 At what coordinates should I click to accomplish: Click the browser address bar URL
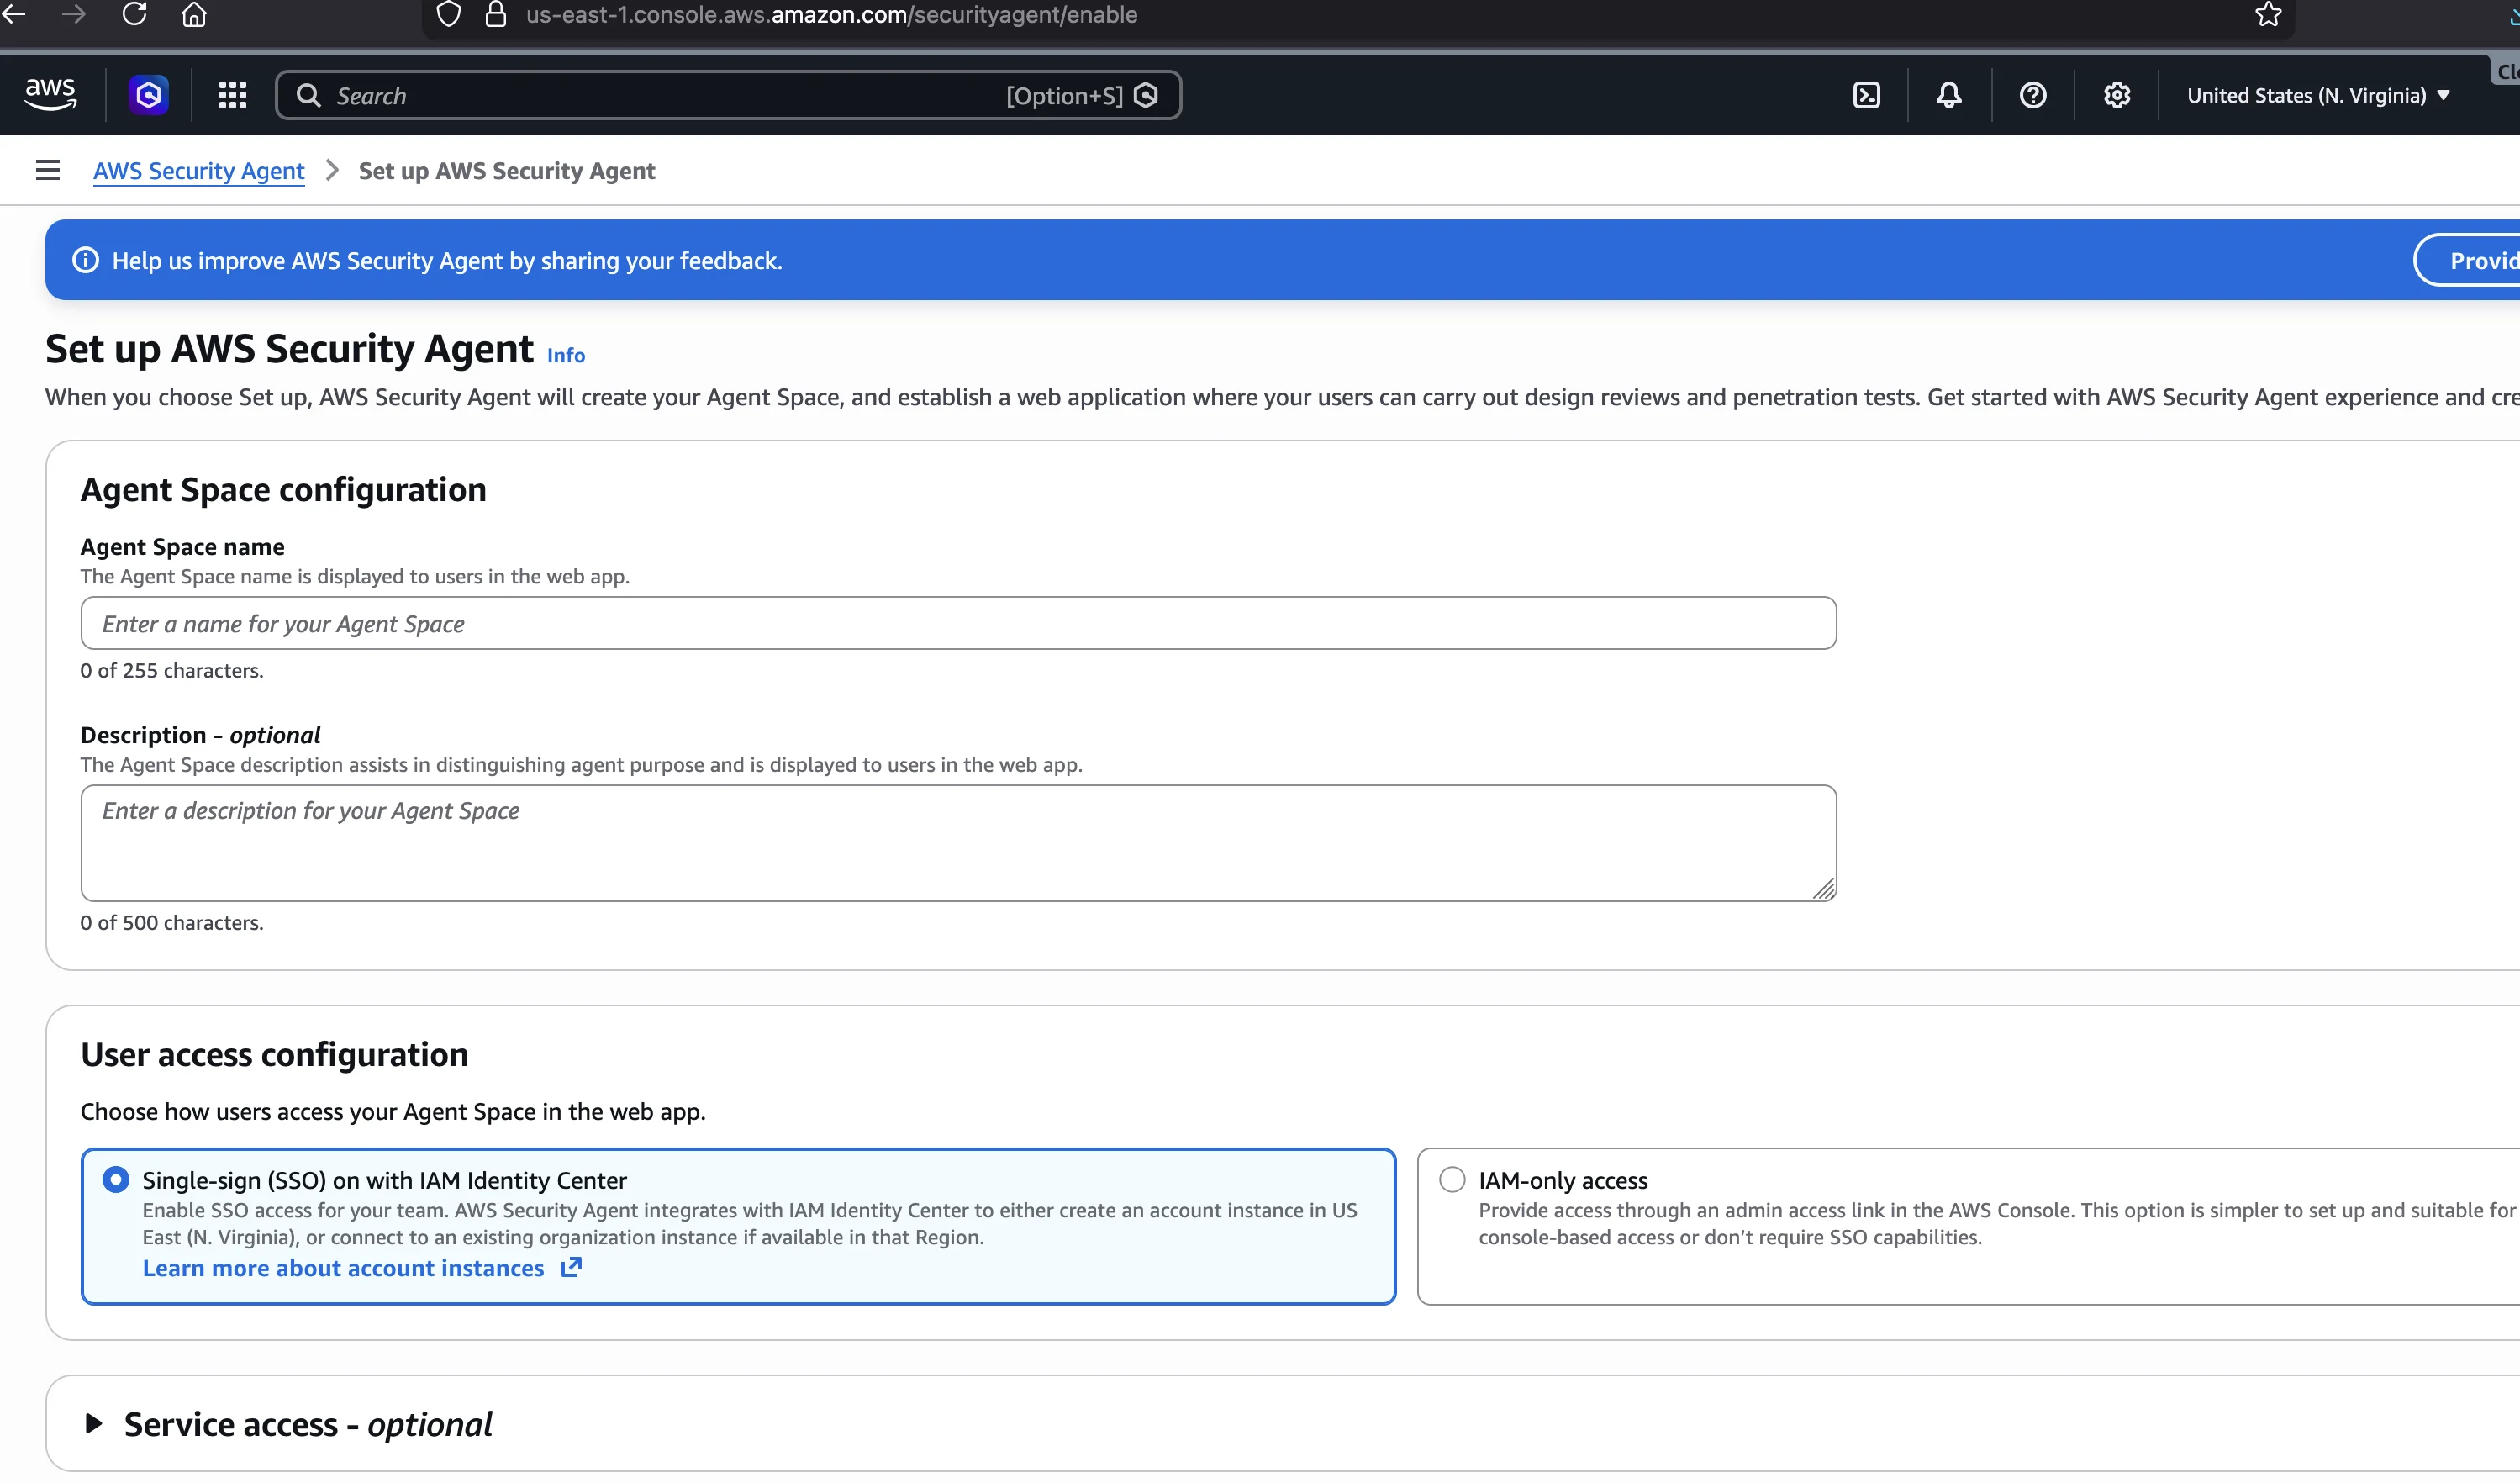[x=831, y=14]
